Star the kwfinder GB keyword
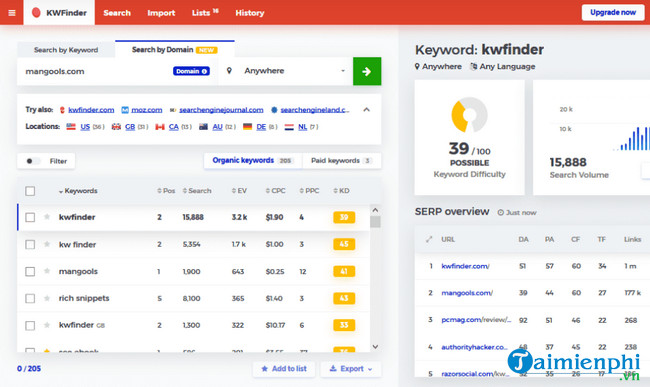 click(x=47, y=325)
